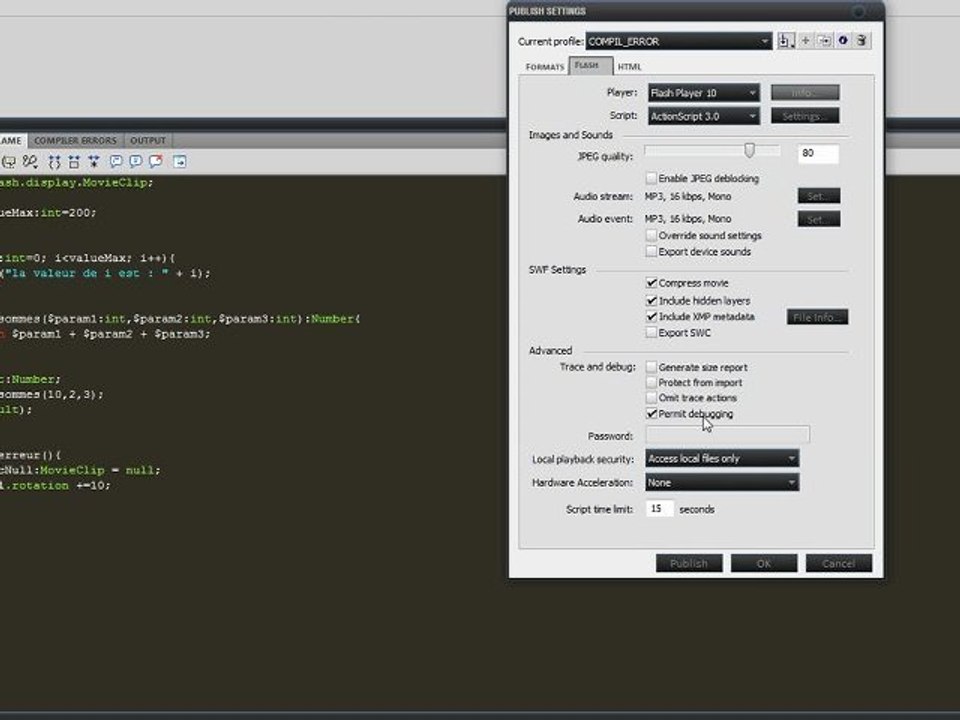Apply block comment icon in Actions toolbar
This screenshot has height=720, width=960.
[x=116, y=162]
